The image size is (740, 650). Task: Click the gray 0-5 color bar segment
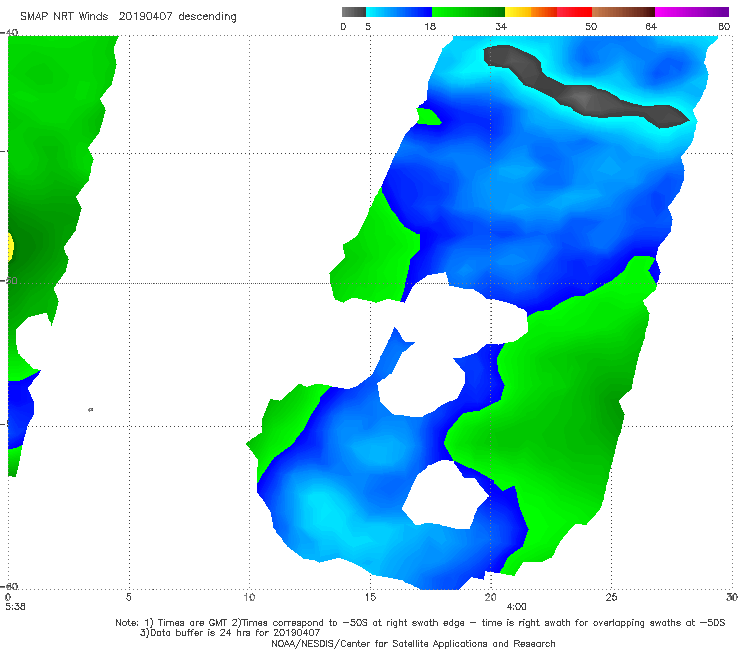[354, 12]
